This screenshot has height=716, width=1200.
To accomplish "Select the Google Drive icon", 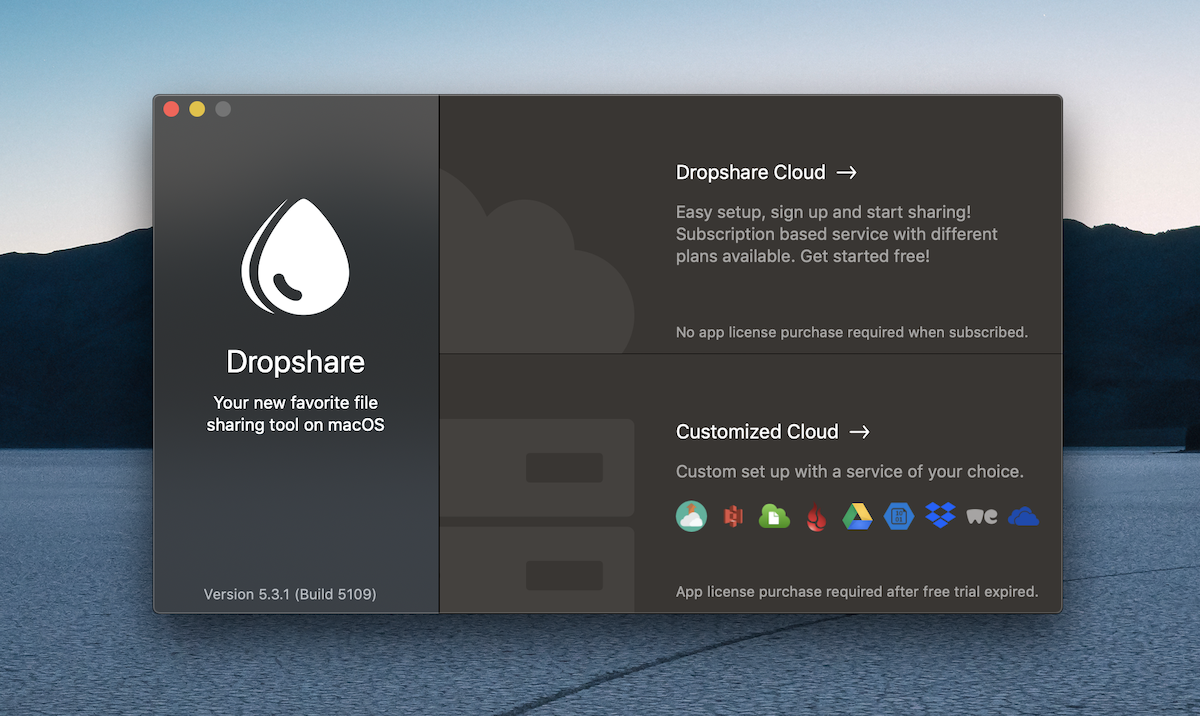I will tap(857, 516).
